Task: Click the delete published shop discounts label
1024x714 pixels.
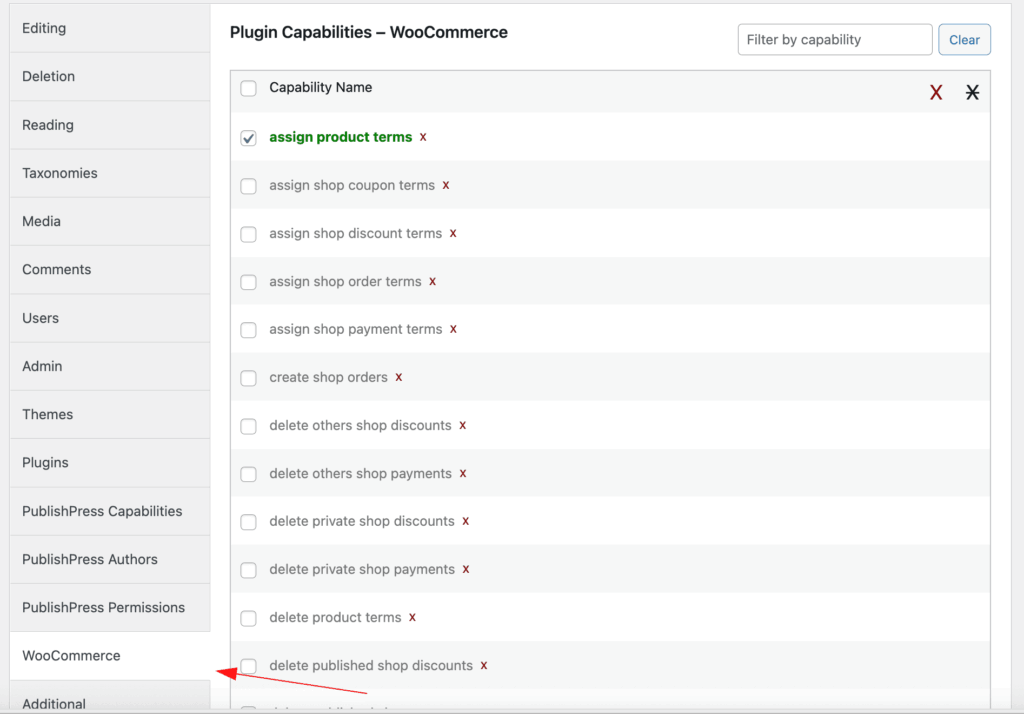Action: pos(371,666)
